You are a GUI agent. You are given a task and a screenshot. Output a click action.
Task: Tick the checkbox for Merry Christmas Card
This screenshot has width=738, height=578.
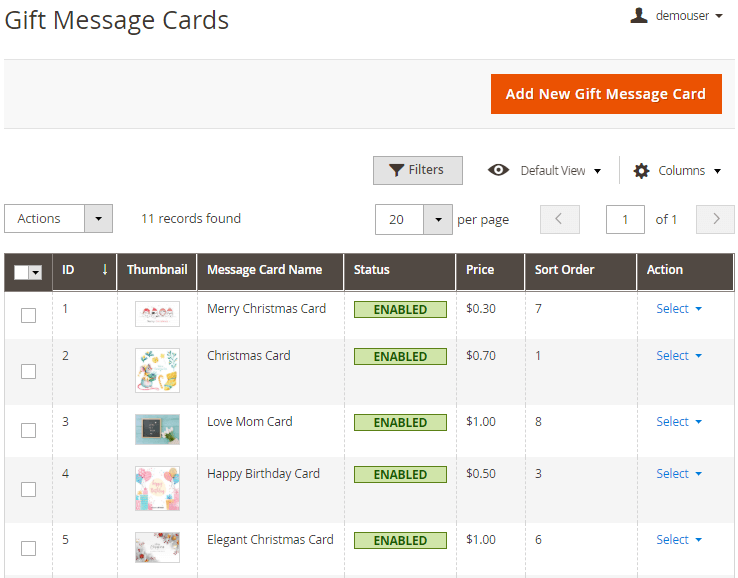click(x=28, y=315)
